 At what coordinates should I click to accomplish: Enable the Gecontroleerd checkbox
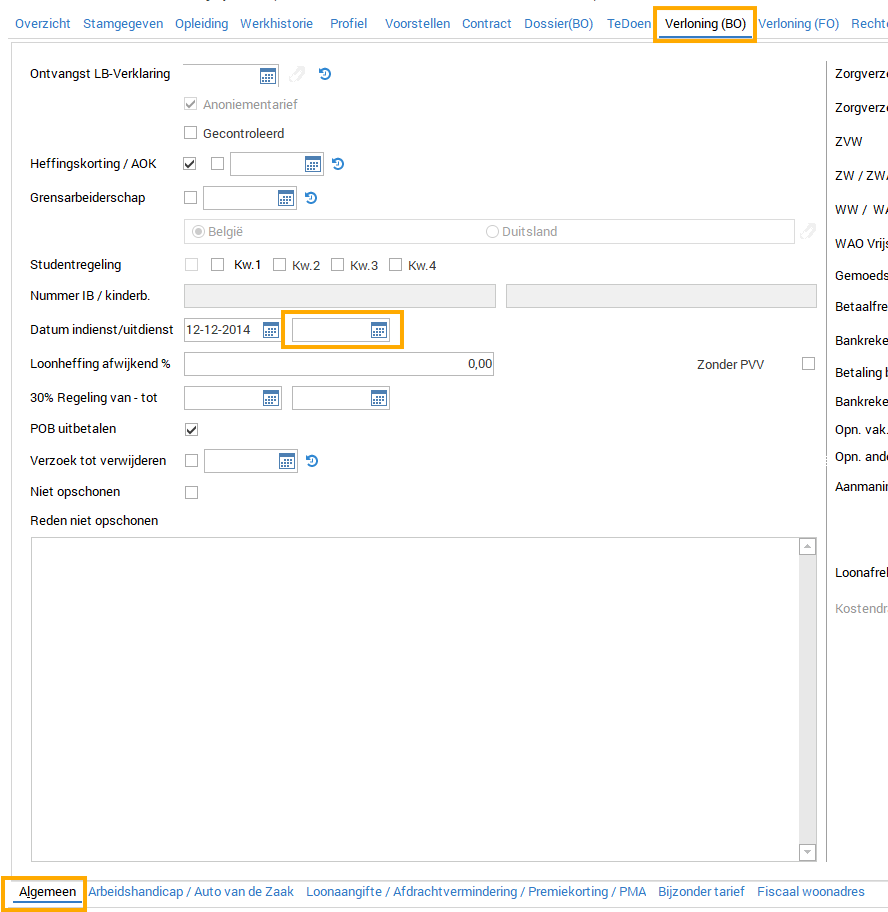(x=191, y=133)
